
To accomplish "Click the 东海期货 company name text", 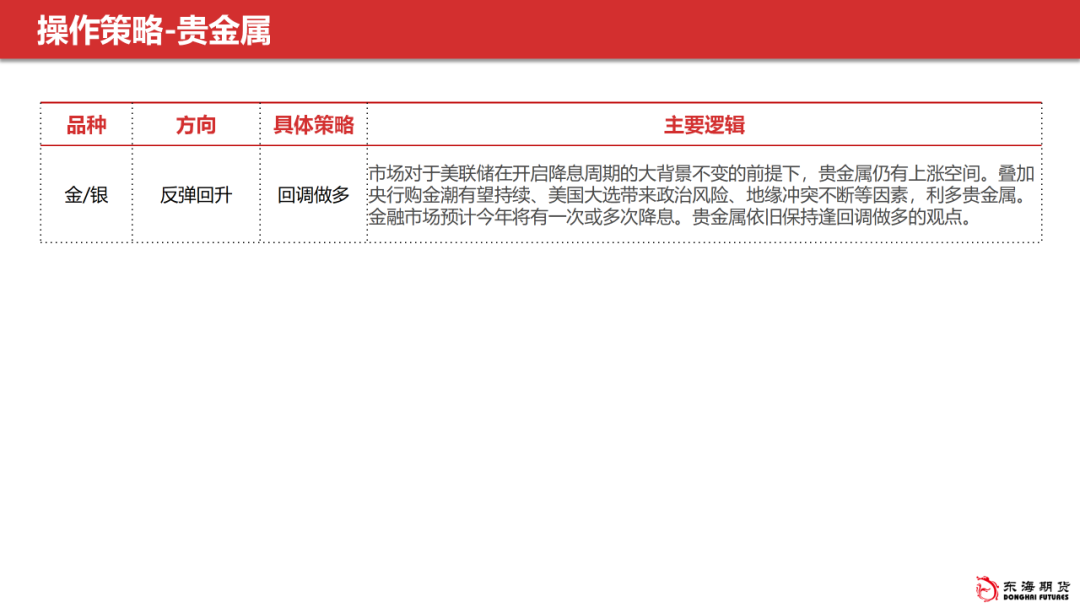I will 1037,587.
